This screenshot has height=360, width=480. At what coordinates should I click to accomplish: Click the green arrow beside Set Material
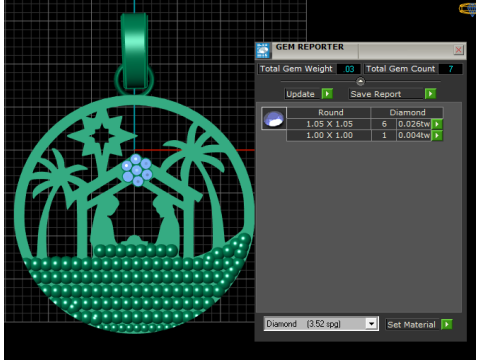click(x=447, y=324)
